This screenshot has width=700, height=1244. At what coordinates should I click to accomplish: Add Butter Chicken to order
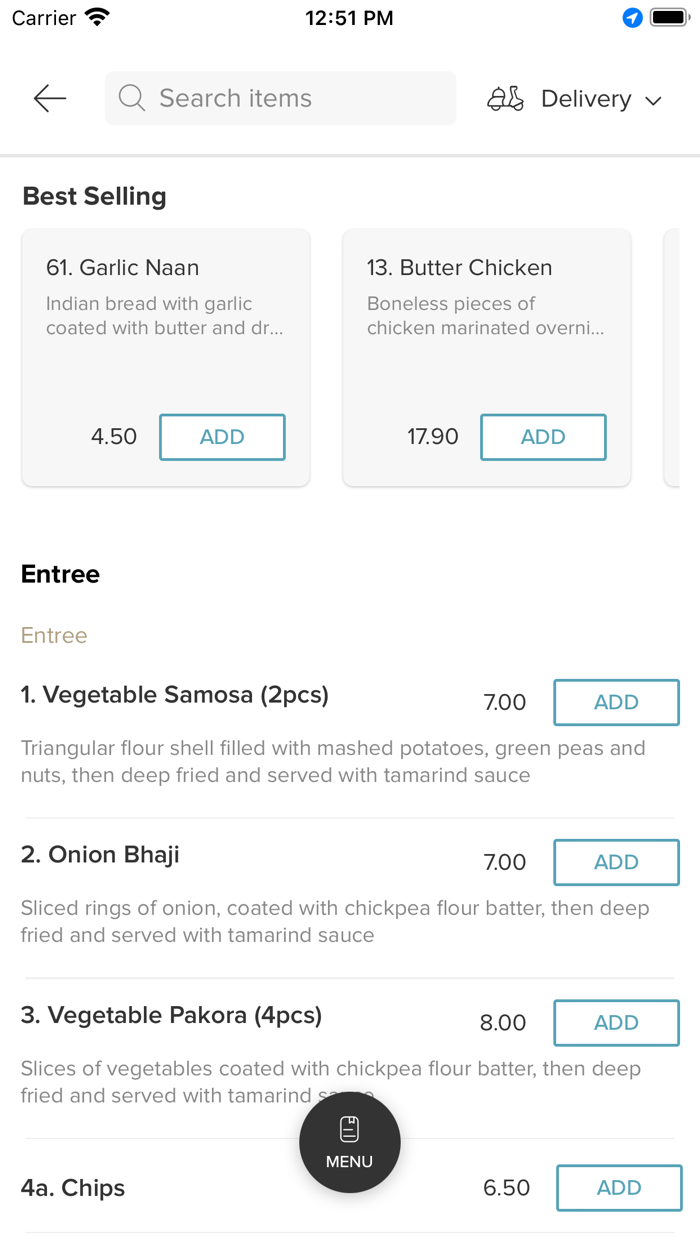click(543, 437)
